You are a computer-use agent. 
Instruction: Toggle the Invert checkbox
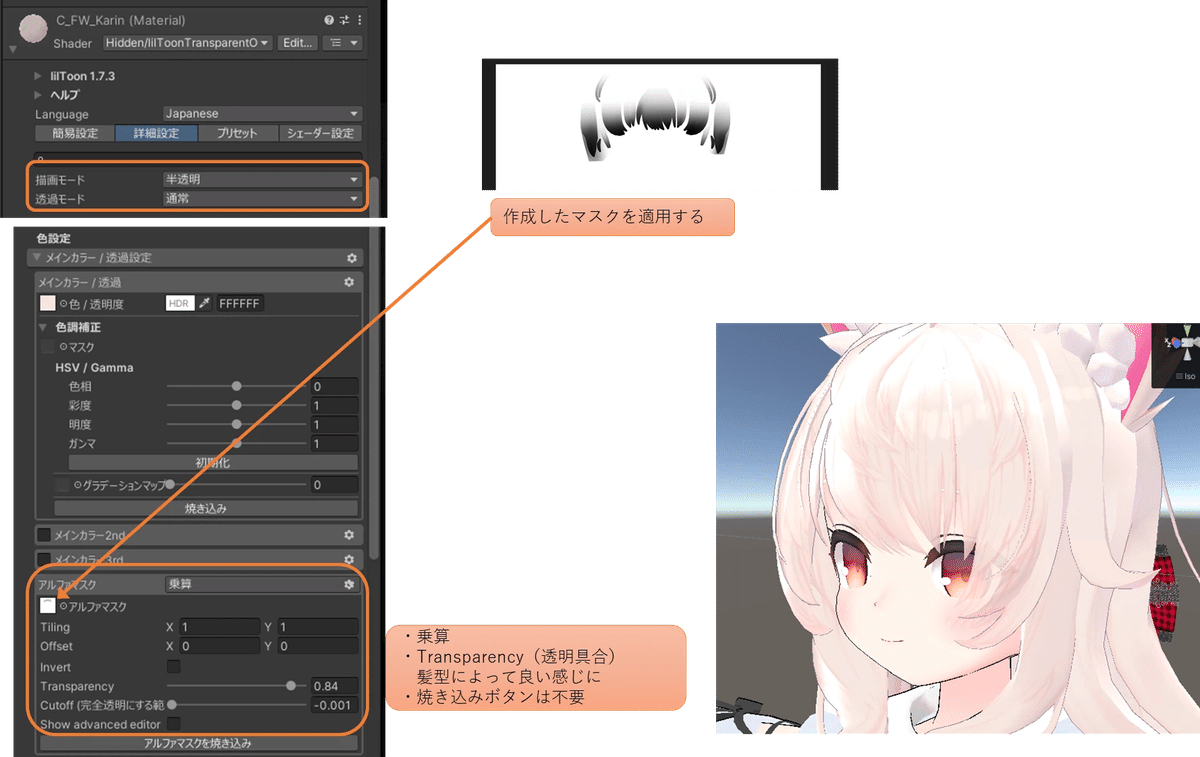pos(174,666)
